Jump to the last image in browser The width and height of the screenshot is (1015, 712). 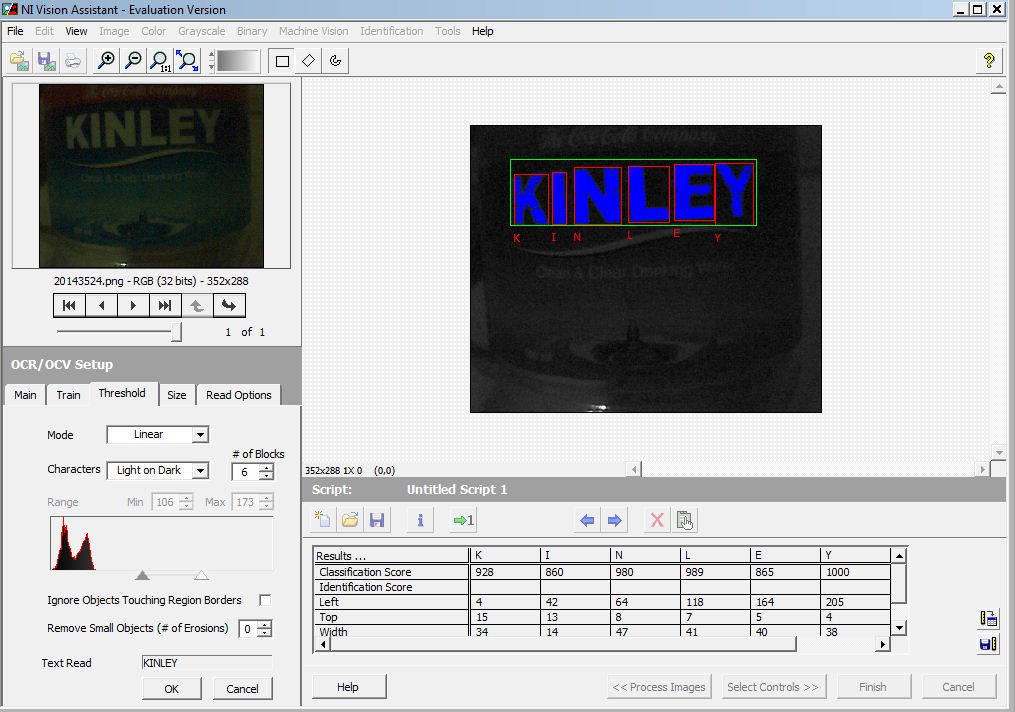click(x=165, y=306)
